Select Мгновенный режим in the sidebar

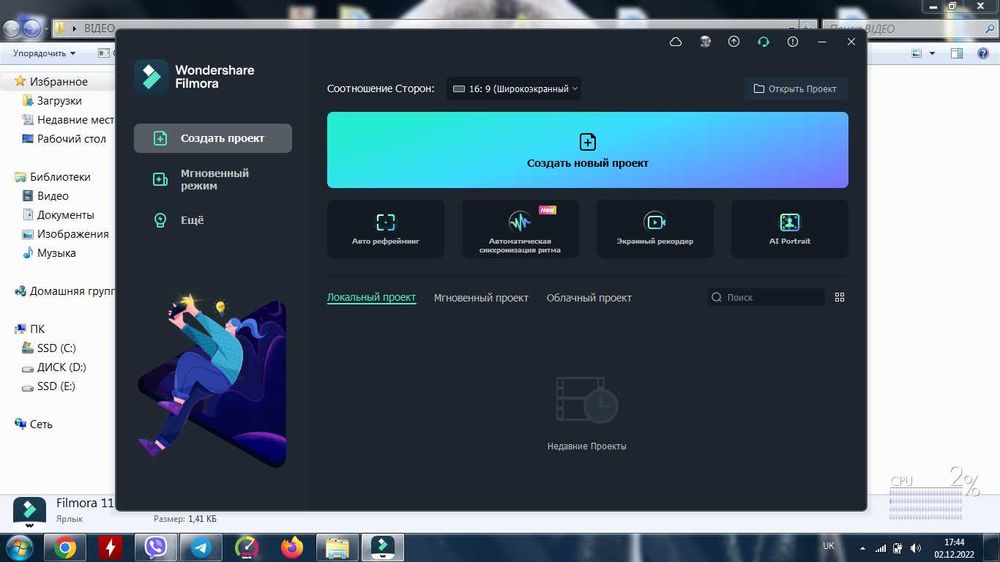(x=213, y=179)
